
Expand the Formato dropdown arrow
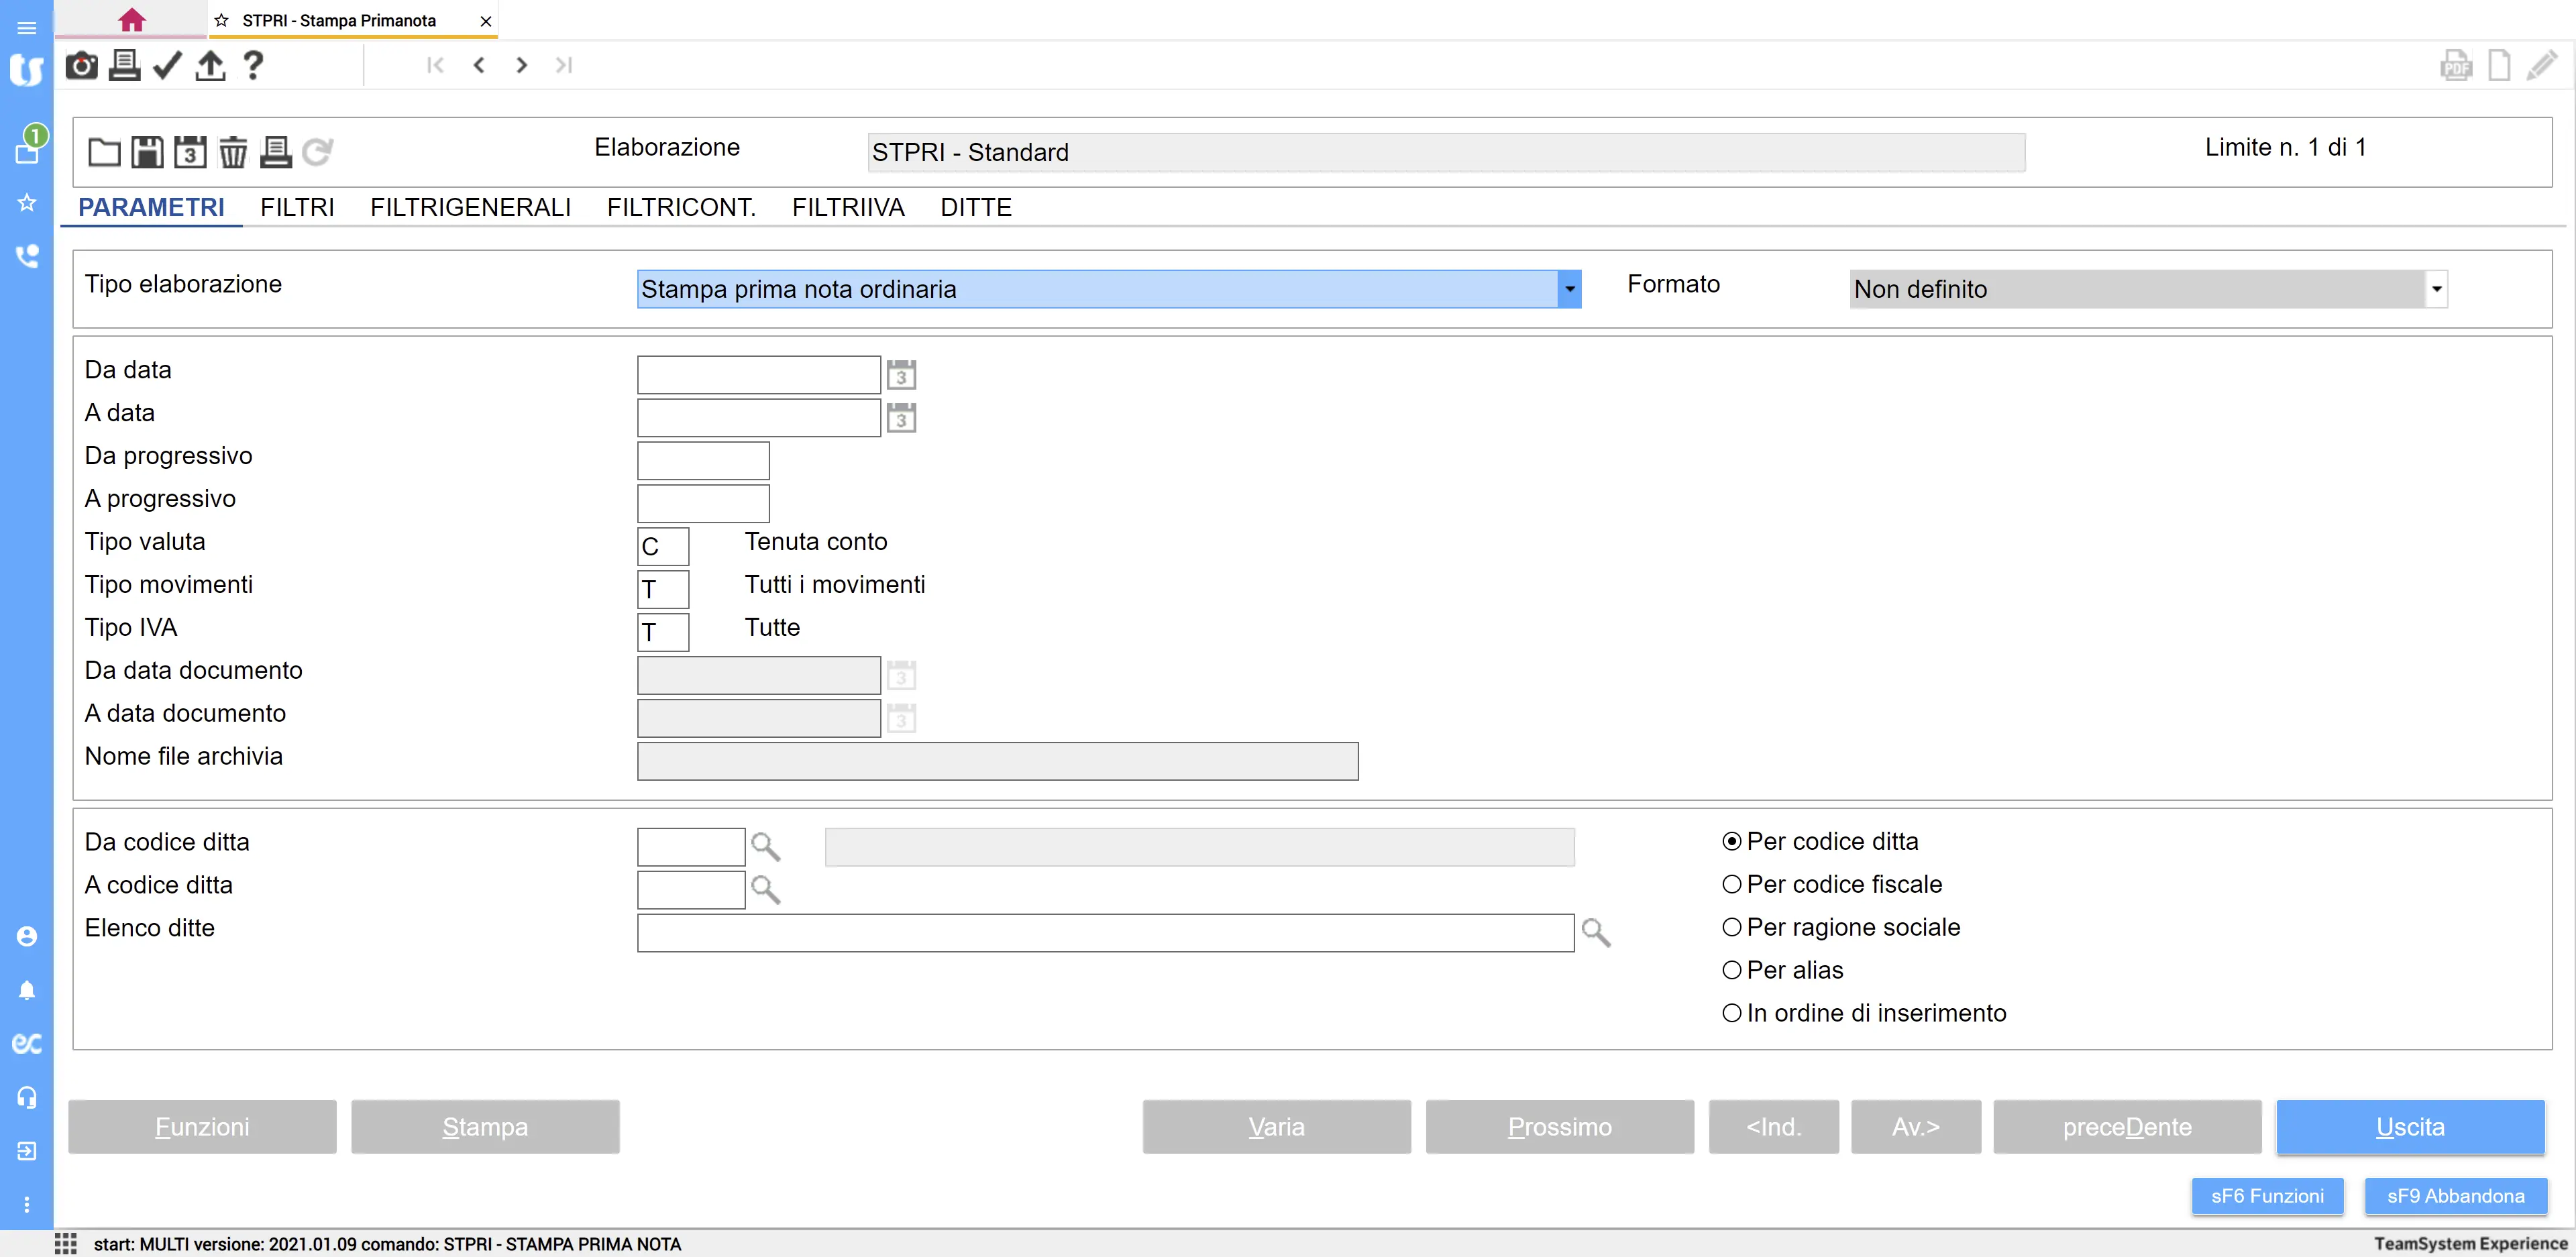2436,289
